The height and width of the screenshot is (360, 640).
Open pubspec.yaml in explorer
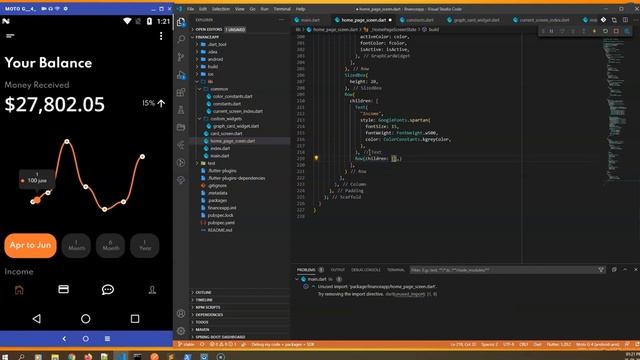click(221, 223)
